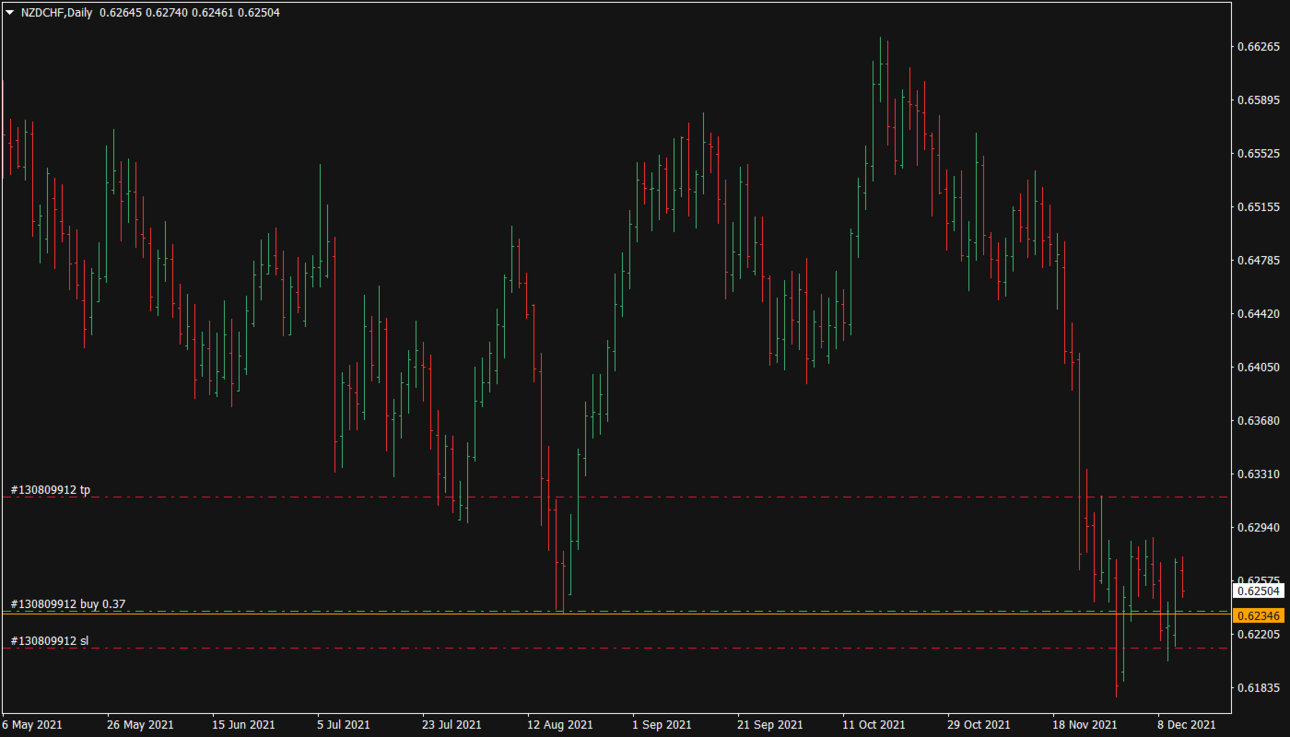Click the 15 Jun 2021 date label
Viewport: 1290px width, 737px height.
point(243,724)
